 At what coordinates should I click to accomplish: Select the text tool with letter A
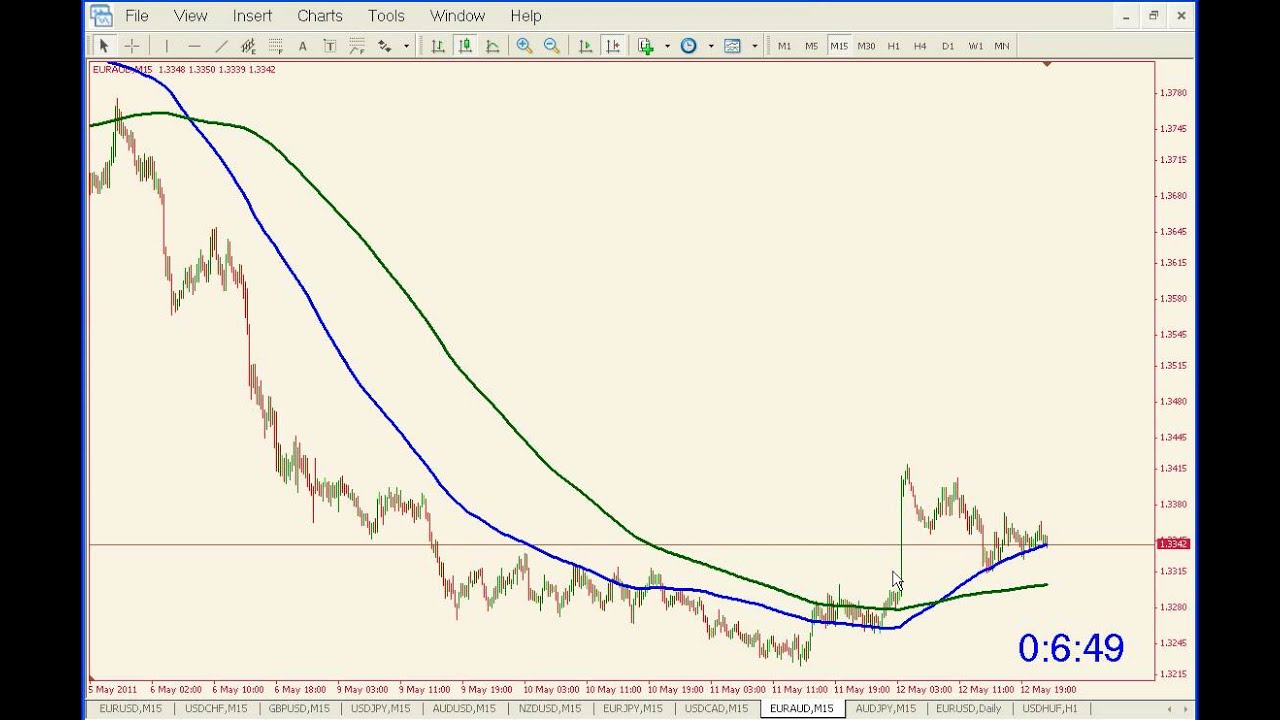click(x=302, y=46)
